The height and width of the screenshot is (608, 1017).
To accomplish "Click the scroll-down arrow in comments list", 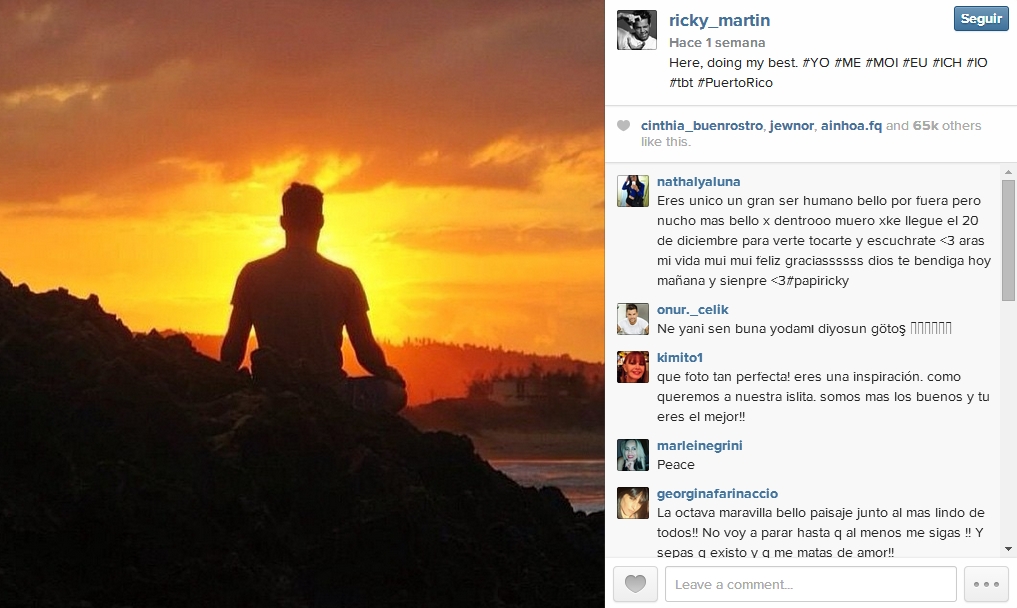I will (1008, 549).
